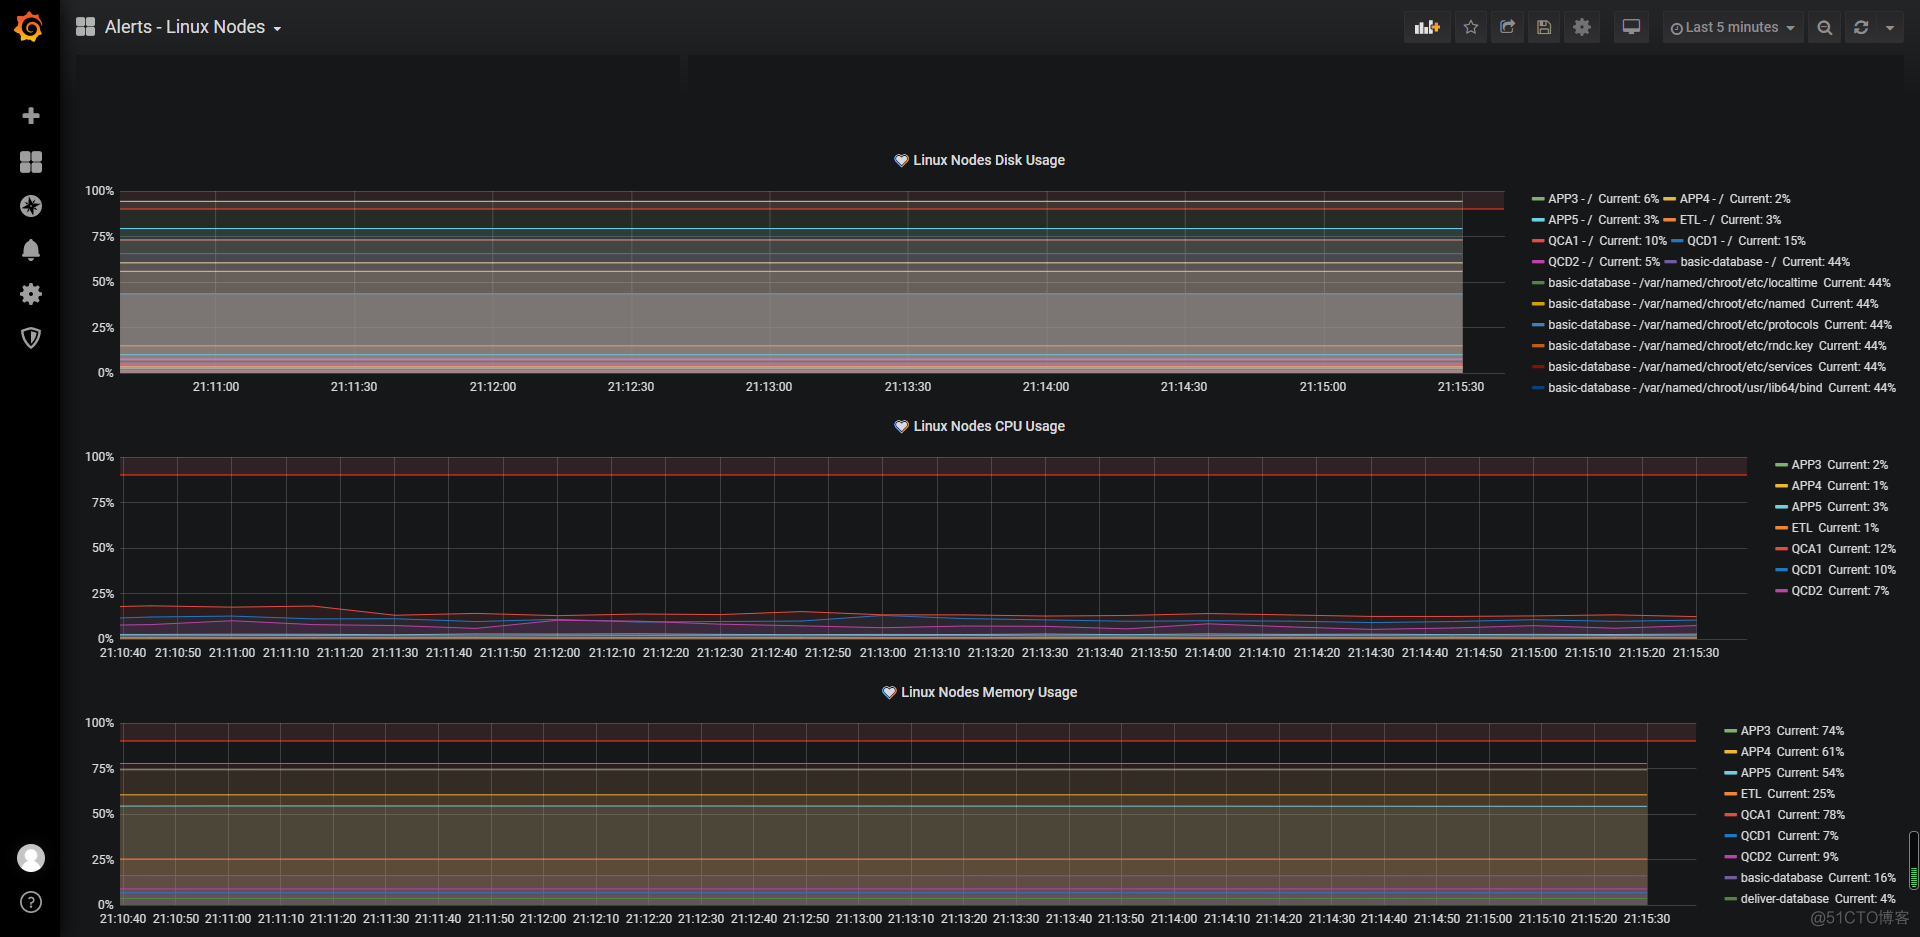1920x937 pixels.
Task: Click heart alert icon of Disk Usage panel
Action: tap(901, 160)
